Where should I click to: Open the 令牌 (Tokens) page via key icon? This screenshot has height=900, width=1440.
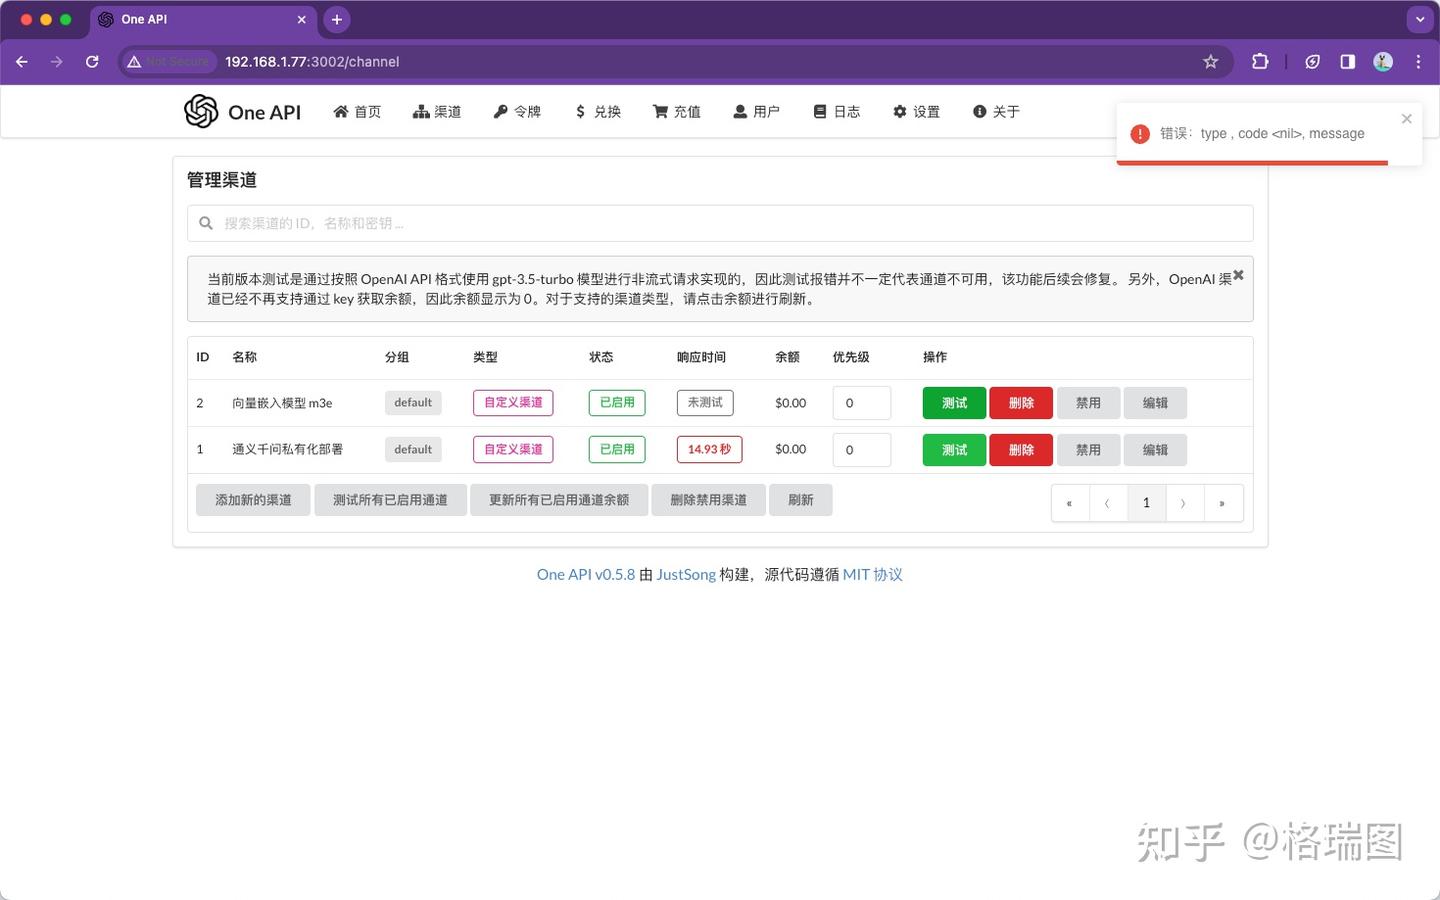click(517, 111)
